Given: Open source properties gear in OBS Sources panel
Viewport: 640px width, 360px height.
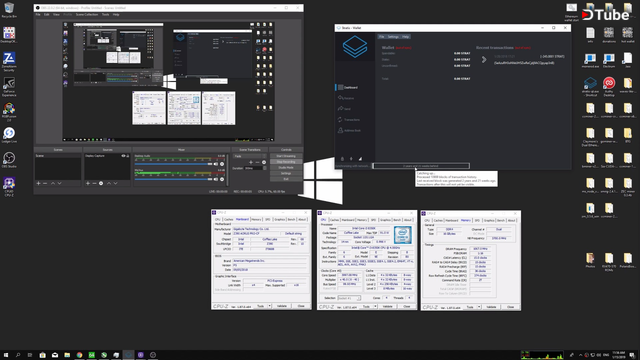Looking at the screenshot, I should (101, 183).
